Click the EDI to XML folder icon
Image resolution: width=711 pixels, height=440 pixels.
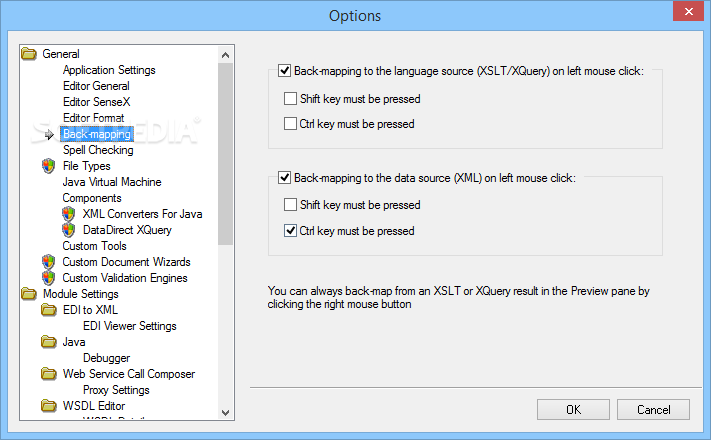point(49,310)
